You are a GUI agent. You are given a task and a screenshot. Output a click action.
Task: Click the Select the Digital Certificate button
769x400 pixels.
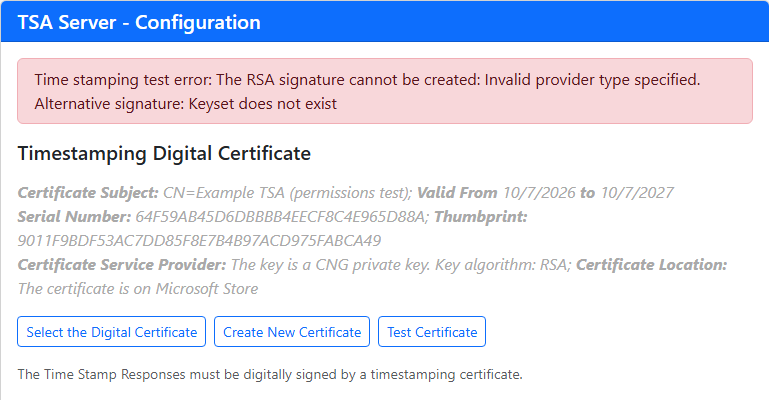coord(111,332)
